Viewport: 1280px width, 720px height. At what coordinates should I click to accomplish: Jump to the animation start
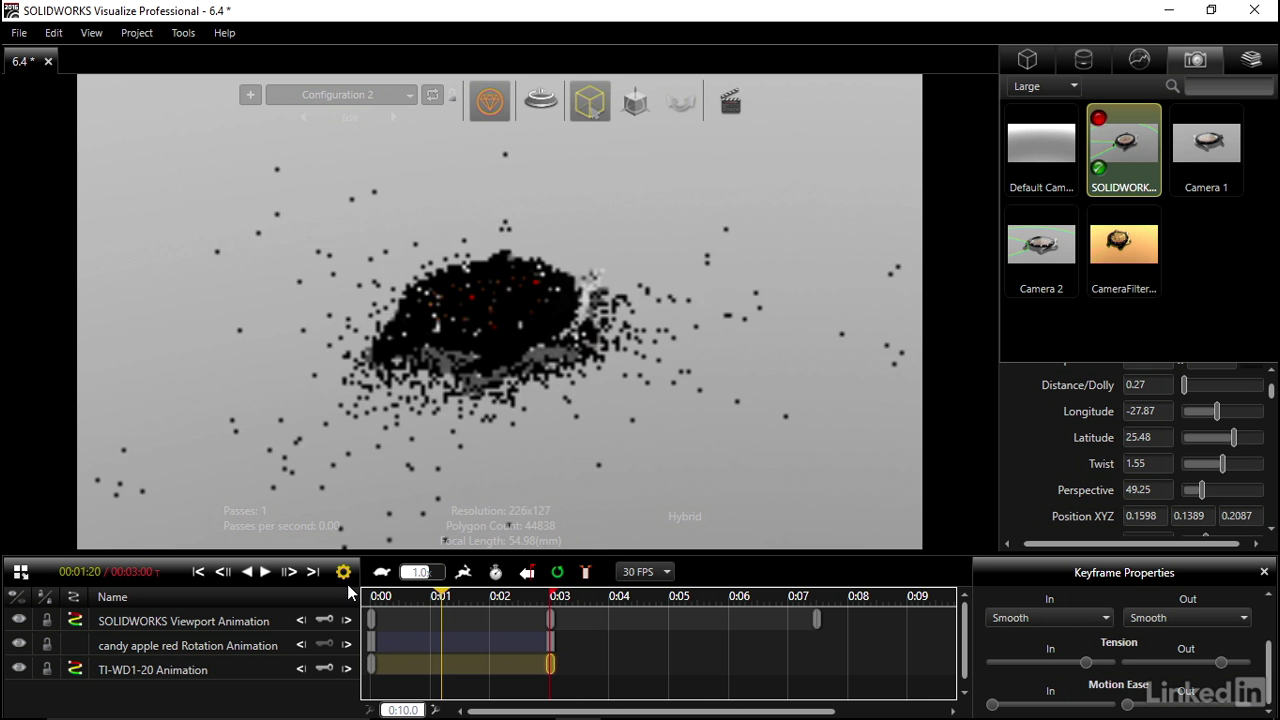[198, 572]
